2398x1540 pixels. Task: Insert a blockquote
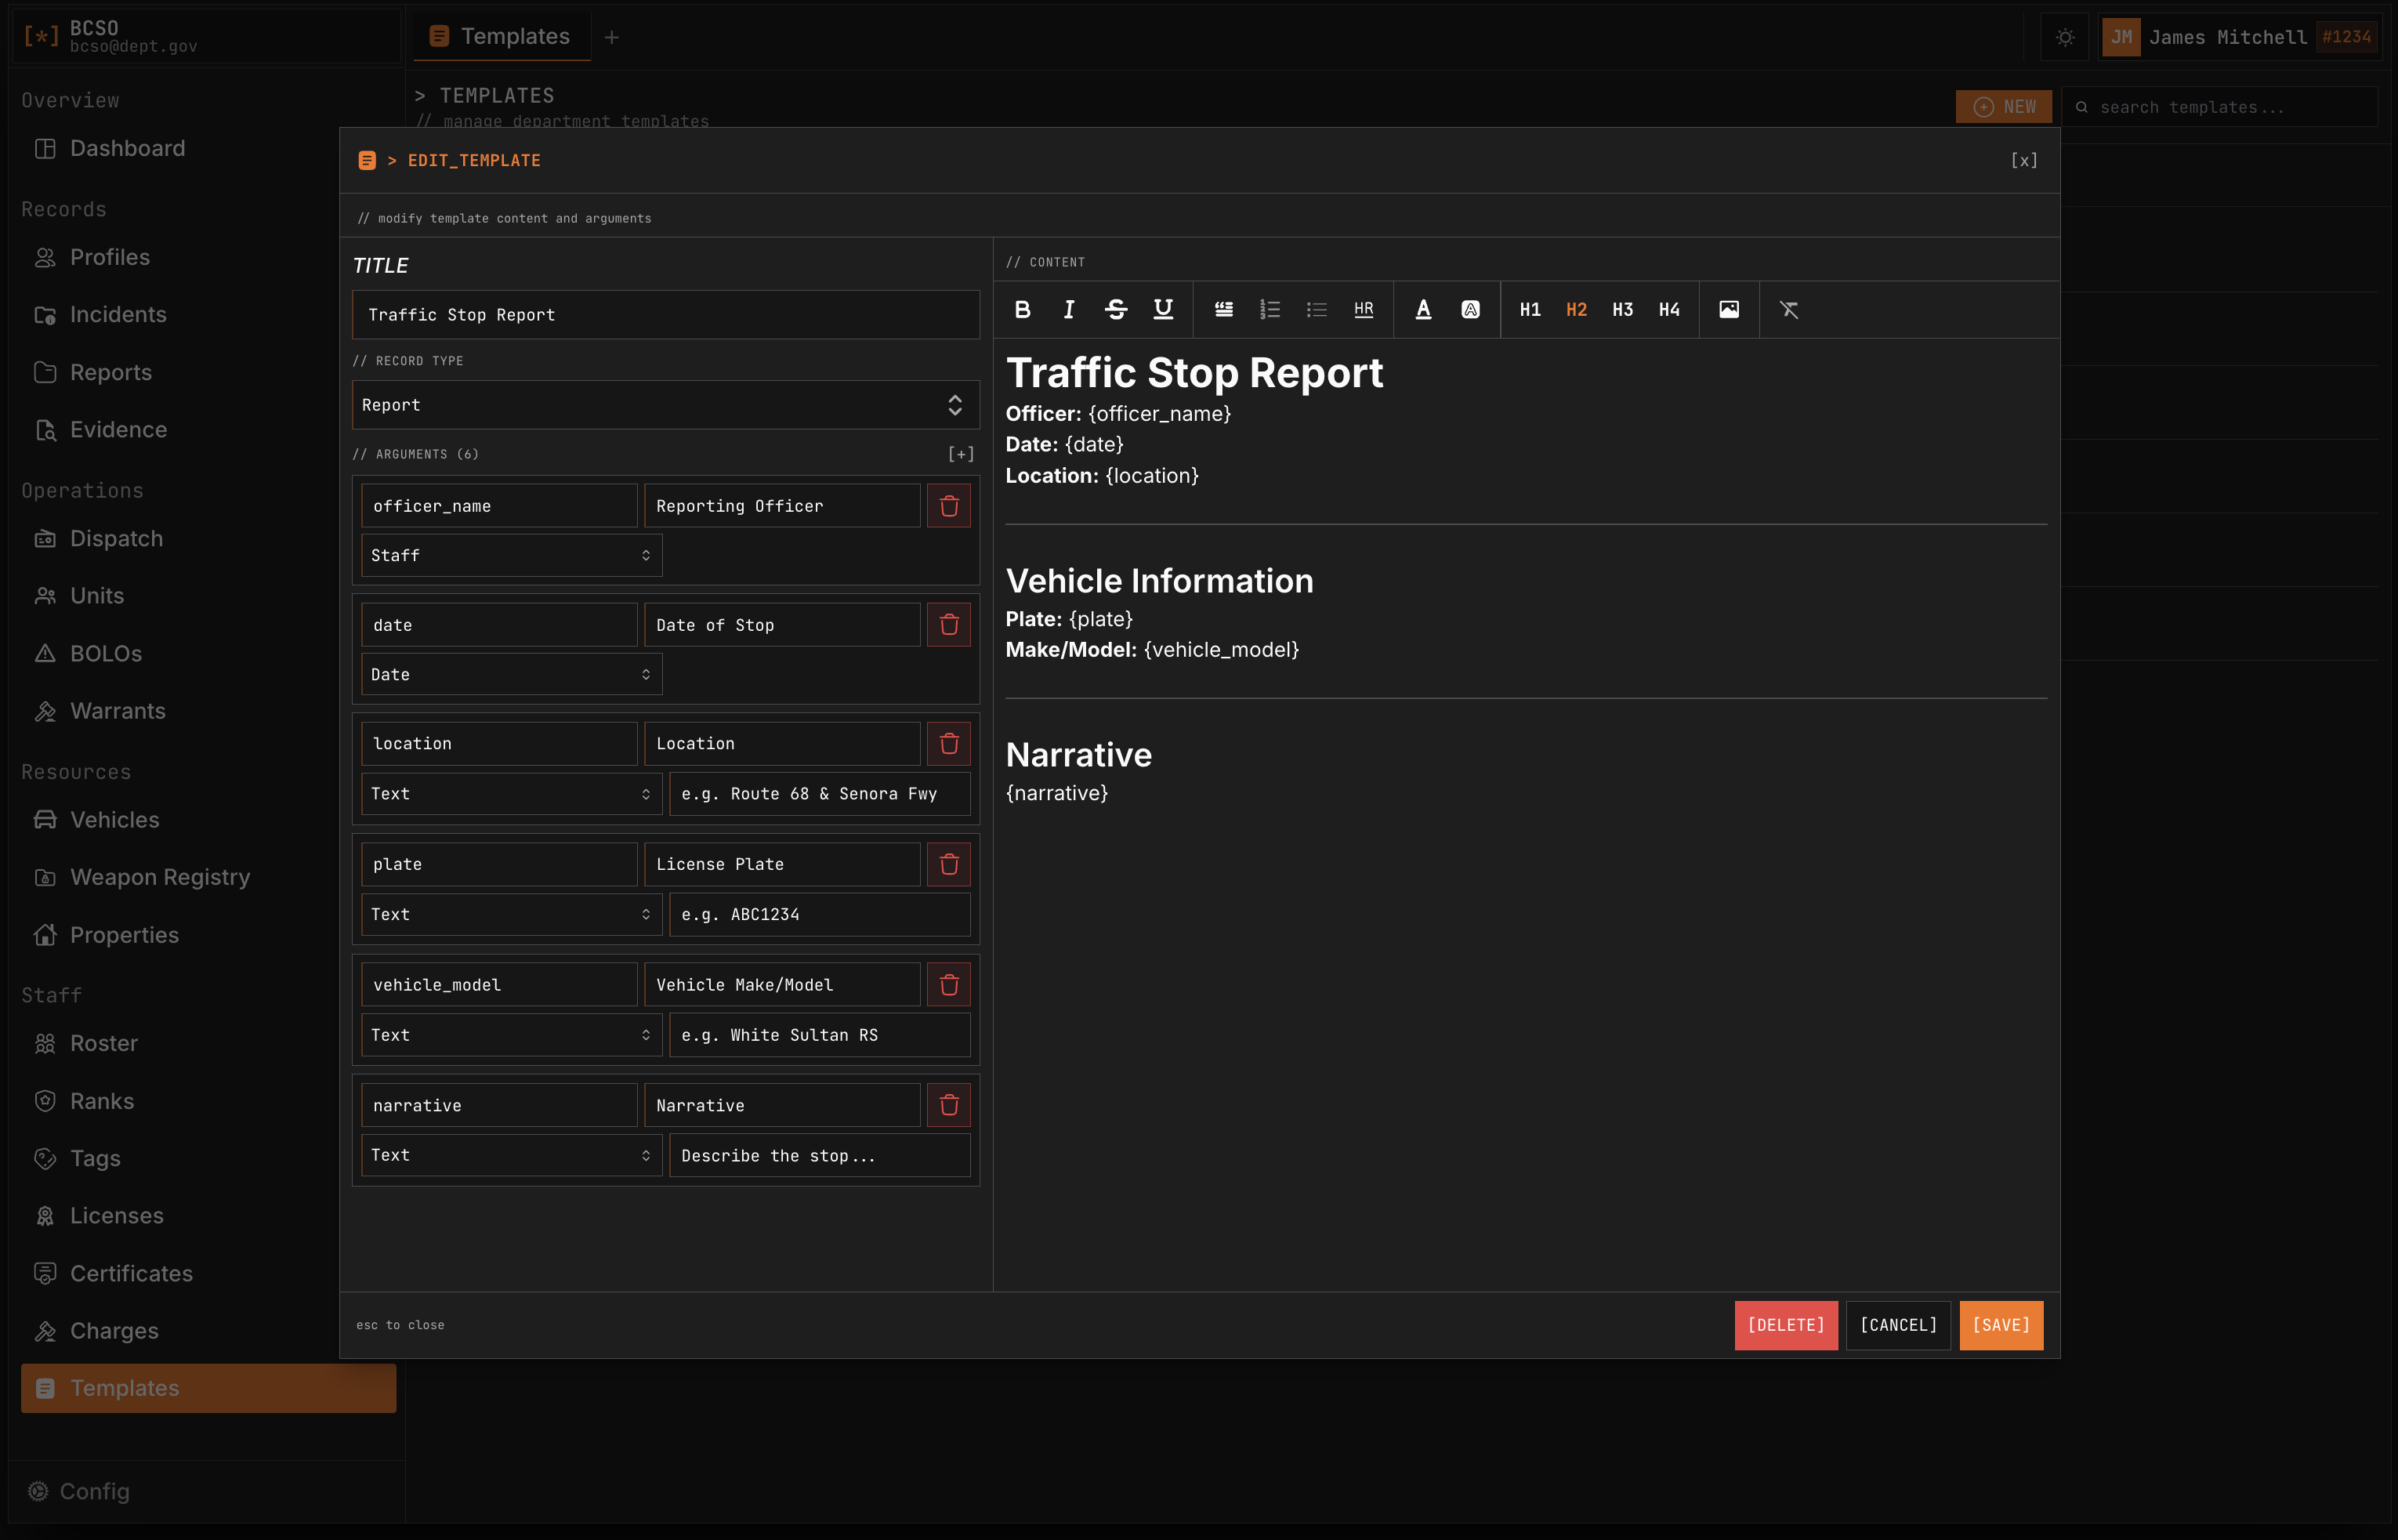[1223, 309]
